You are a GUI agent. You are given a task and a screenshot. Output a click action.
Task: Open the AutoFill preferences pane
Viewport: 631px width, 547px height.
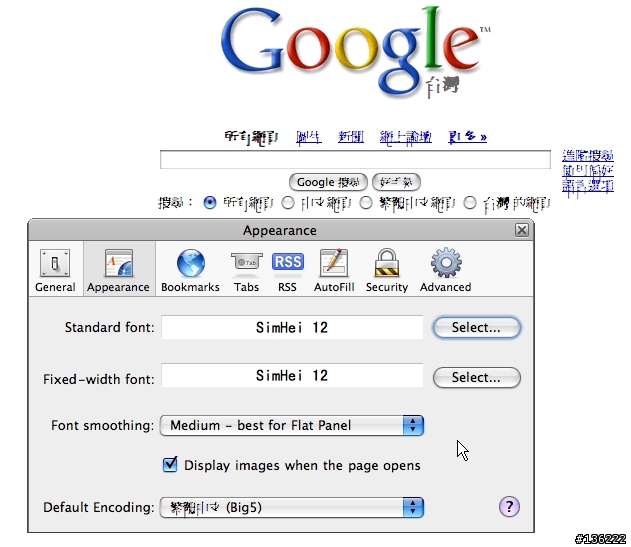334,270
